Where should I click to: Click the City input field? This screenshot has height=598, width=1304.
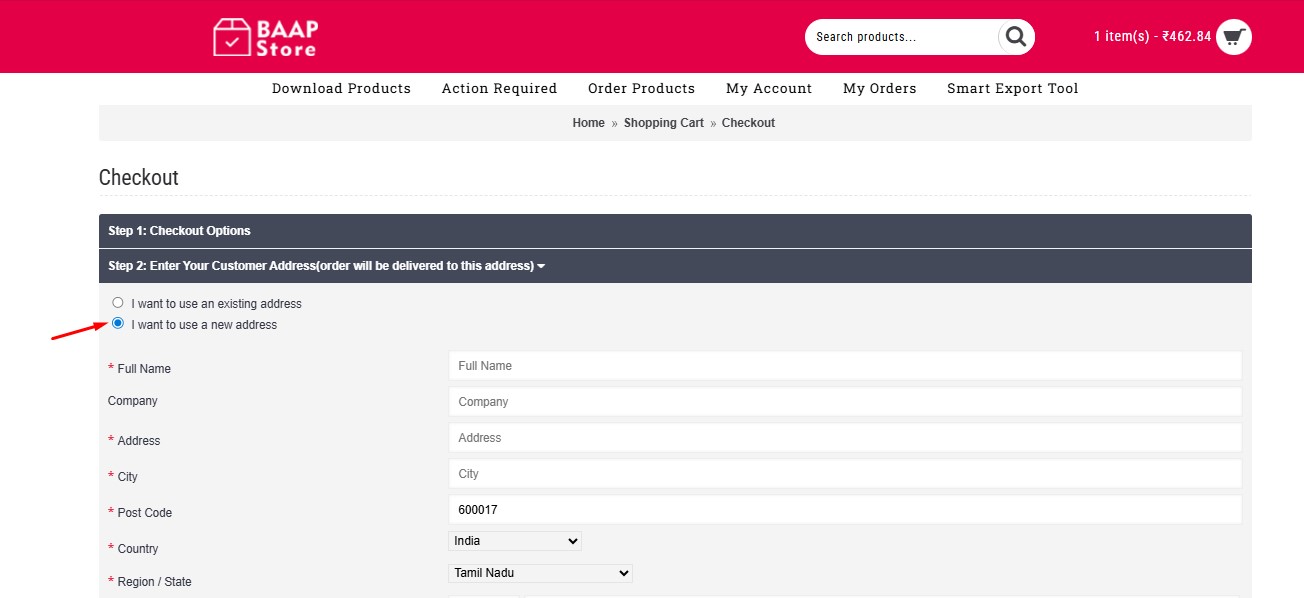[844, 474]
